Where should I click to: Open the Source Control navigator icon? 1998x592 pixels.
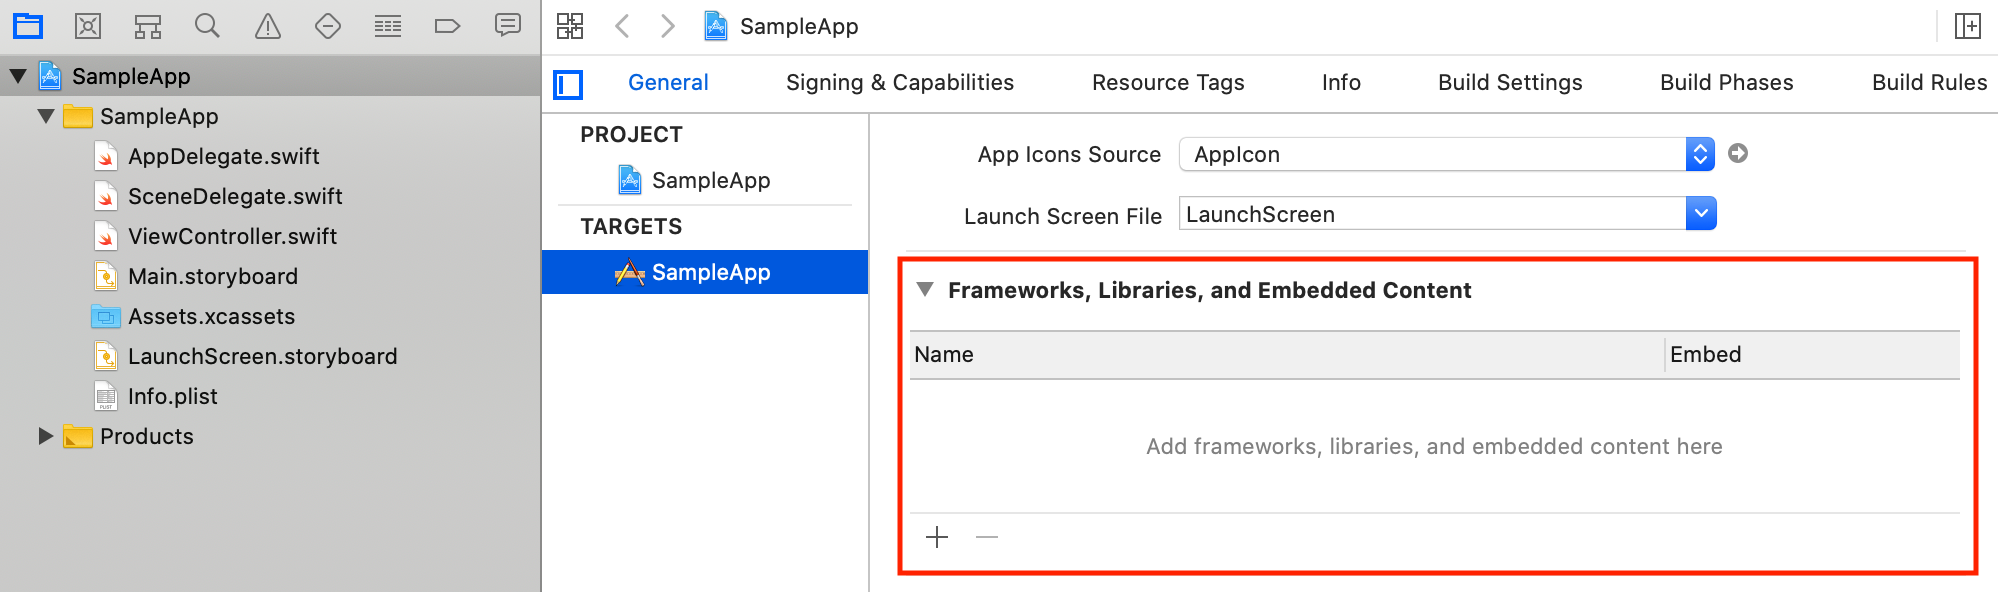88,26
